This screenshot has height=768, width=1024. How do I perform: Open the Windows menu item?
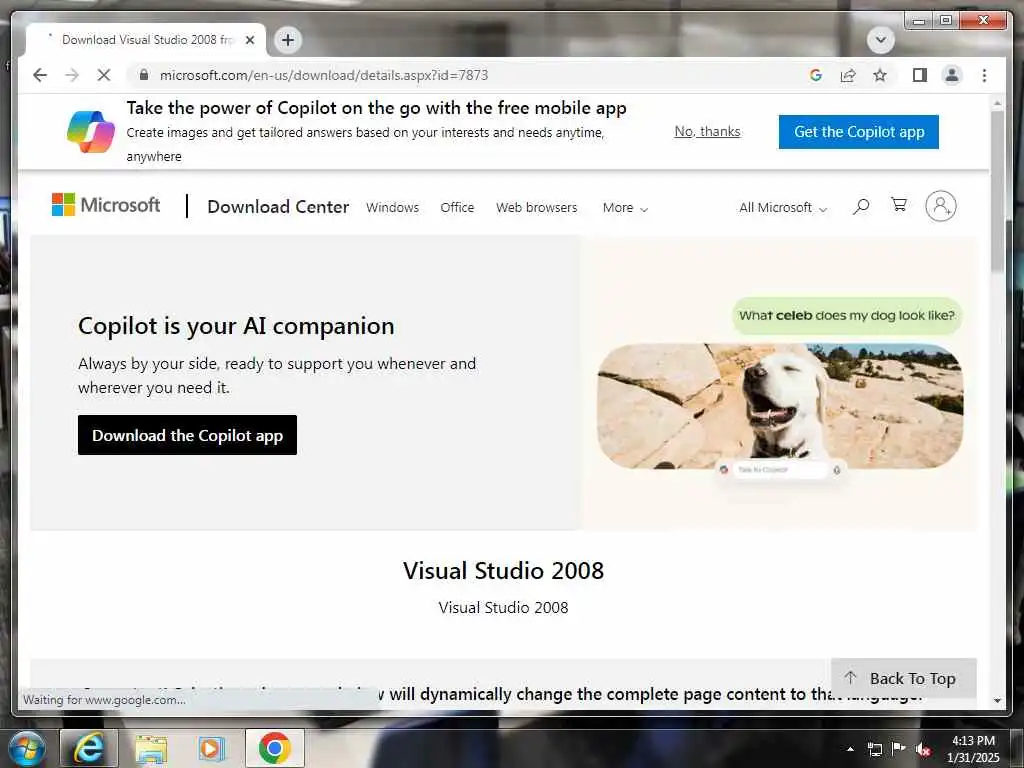[x=392, y=207]
